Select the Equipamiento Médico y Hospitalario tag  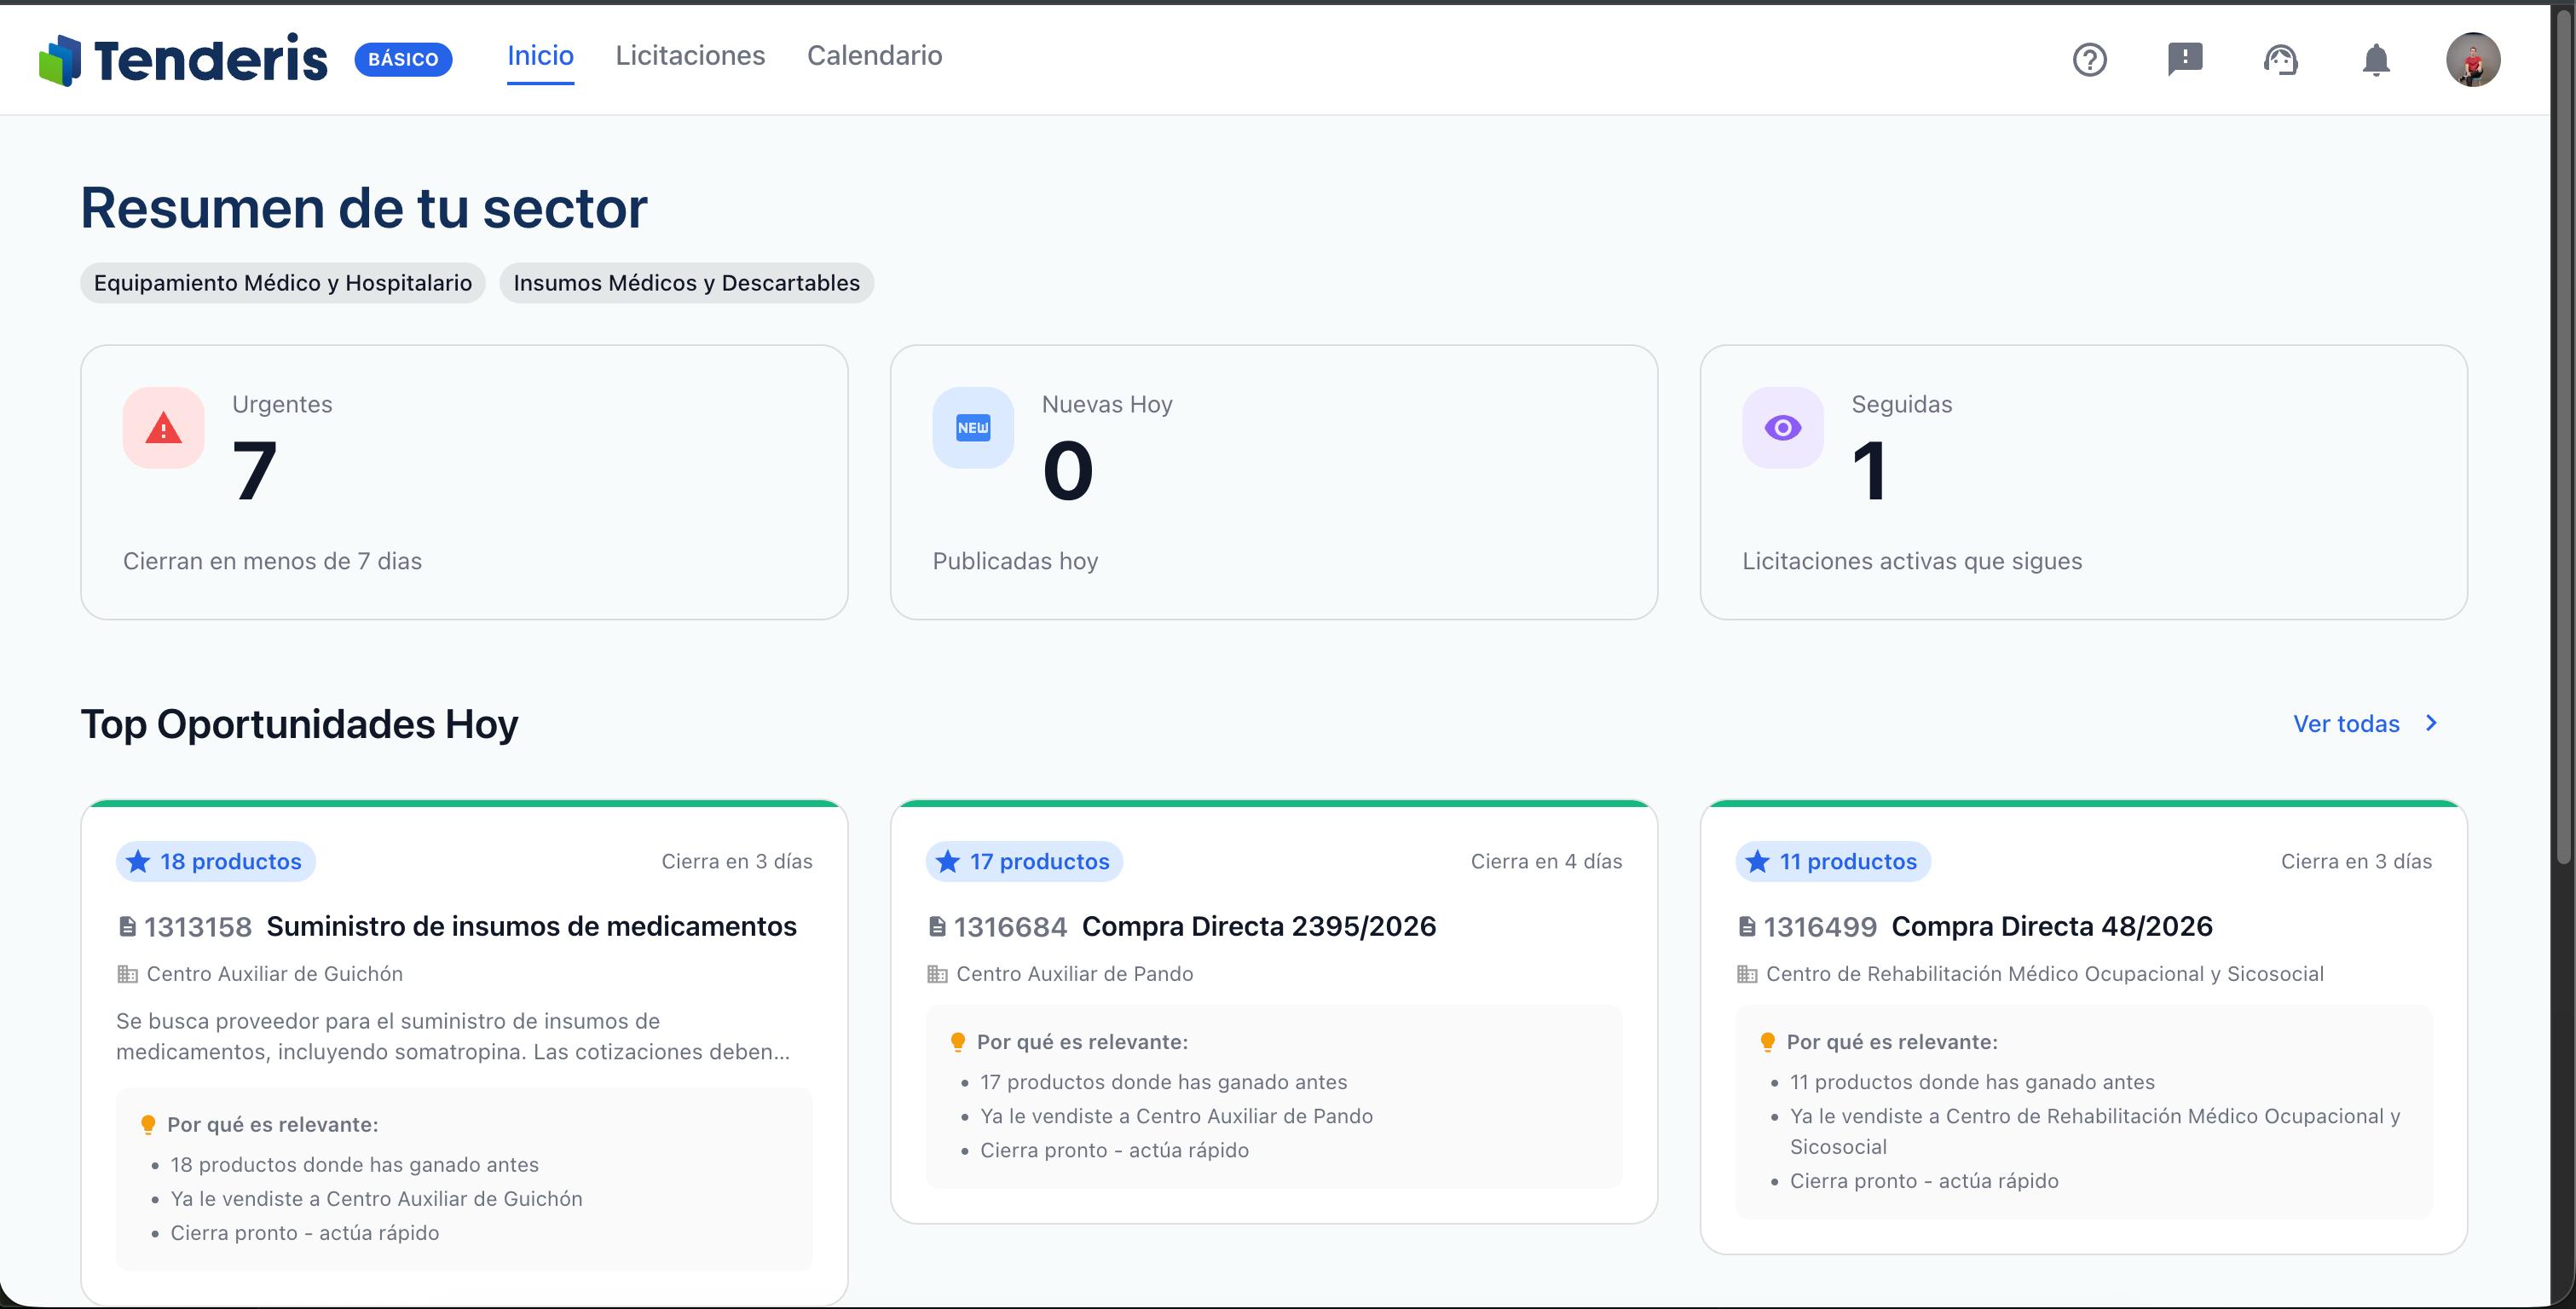click(283, 283)
